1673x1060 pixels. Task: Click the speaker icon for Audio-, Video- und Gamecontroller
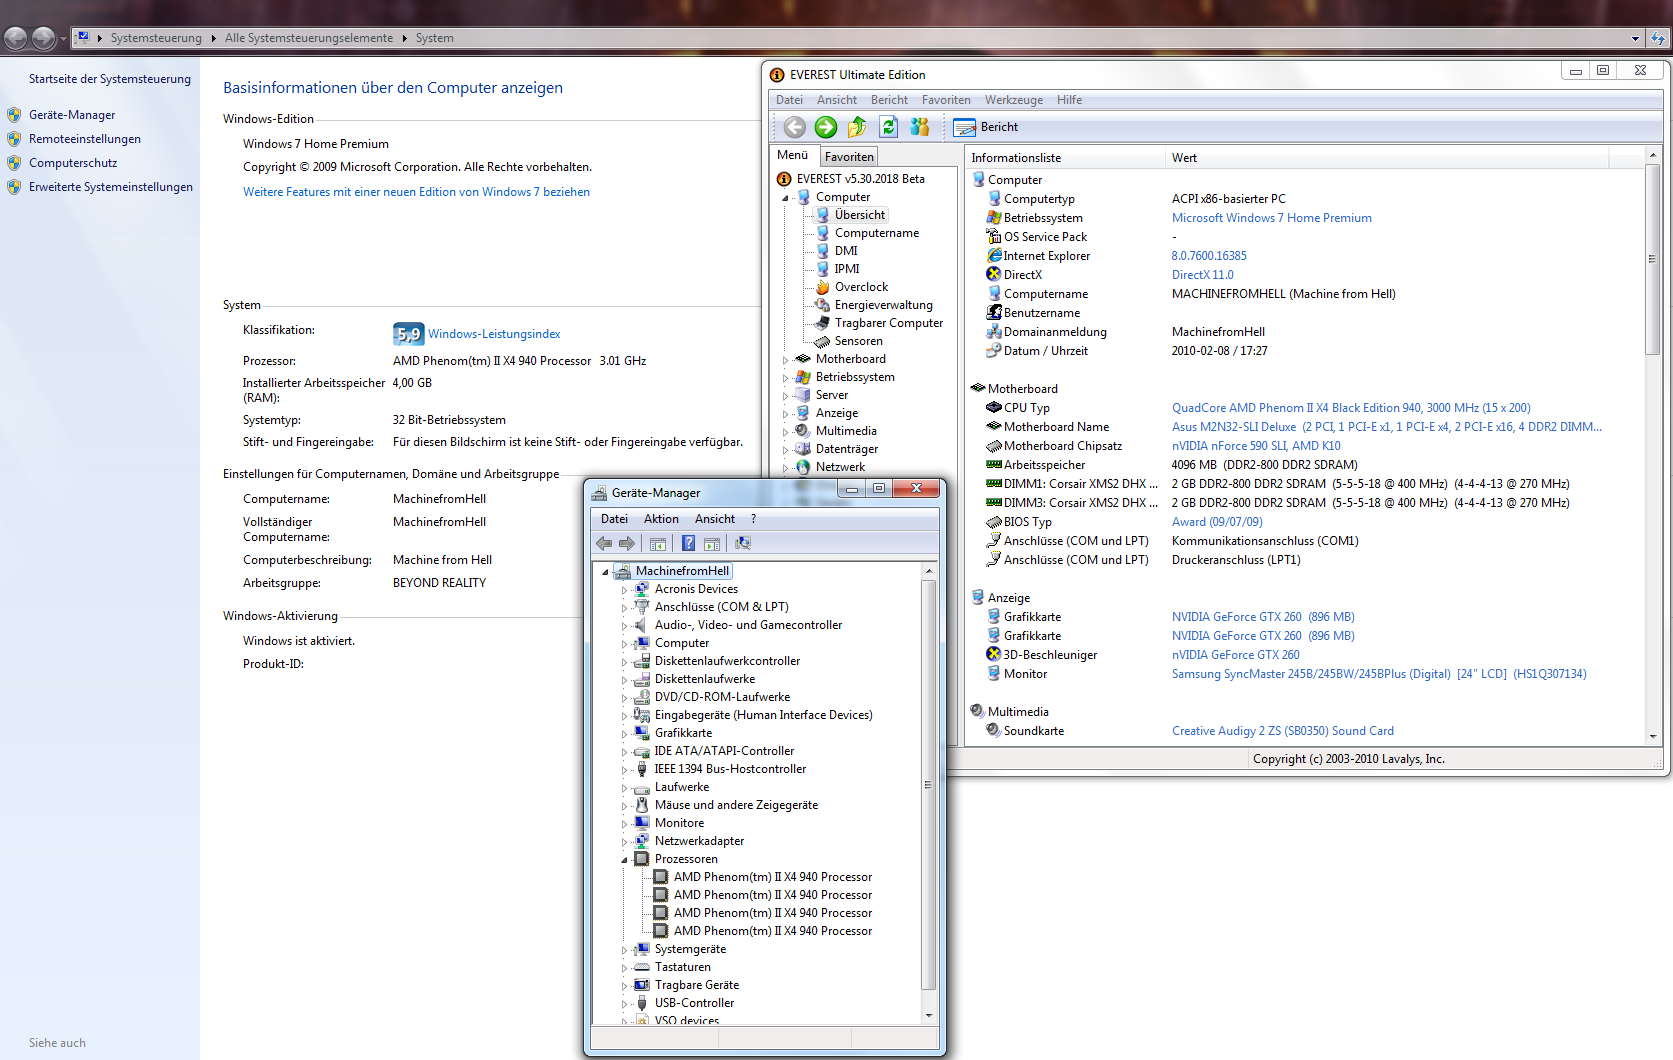[x=642, y=625]
